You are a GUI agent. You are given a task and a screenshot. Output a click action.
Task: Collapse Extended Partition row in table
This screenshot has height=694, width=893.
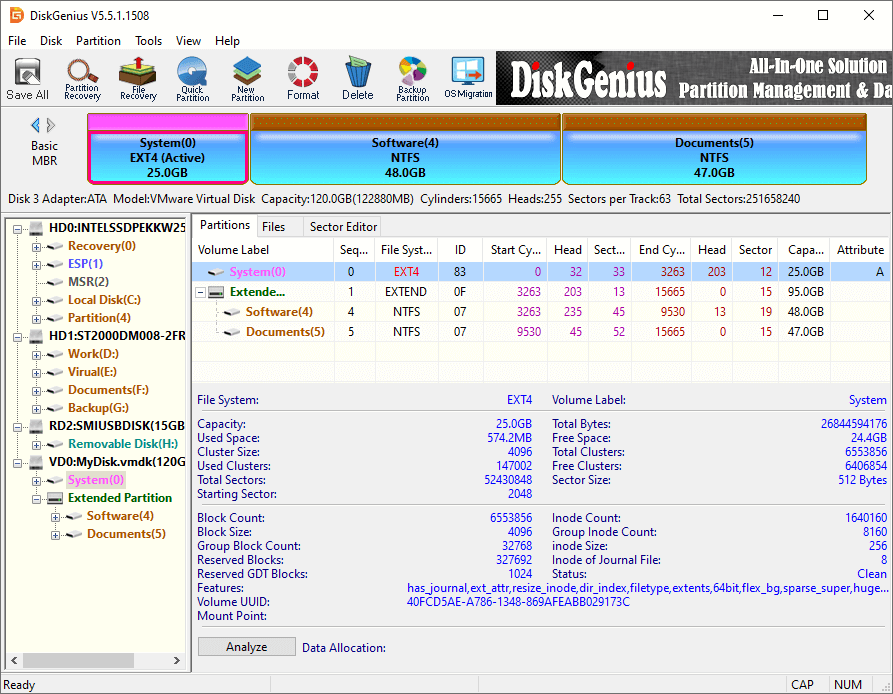201,292
